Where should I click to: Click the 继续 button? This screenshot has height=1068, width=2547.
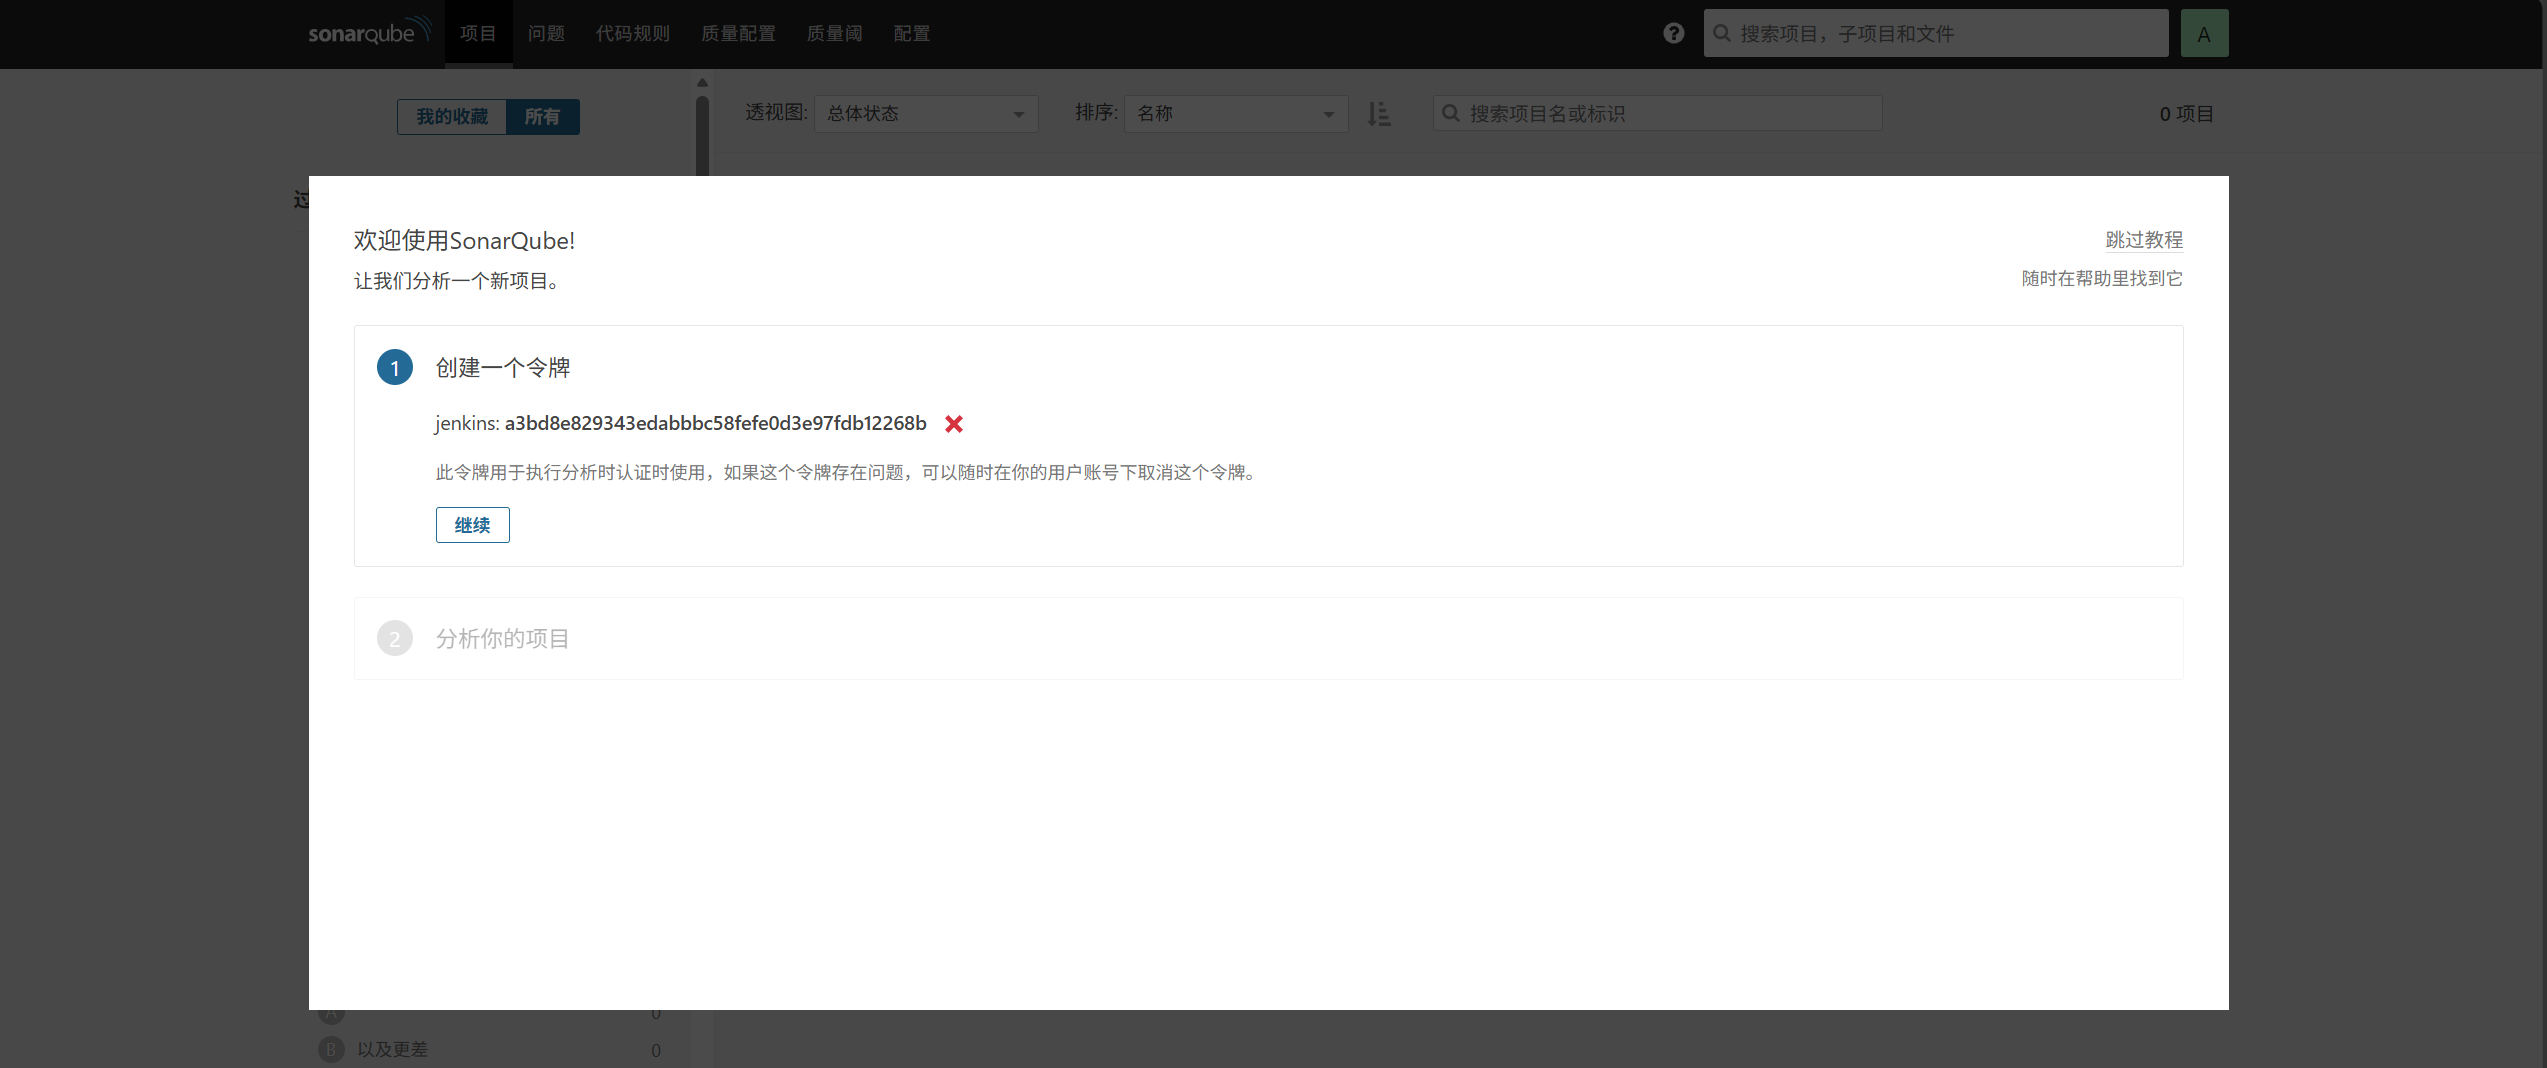(x=472, y=525)
